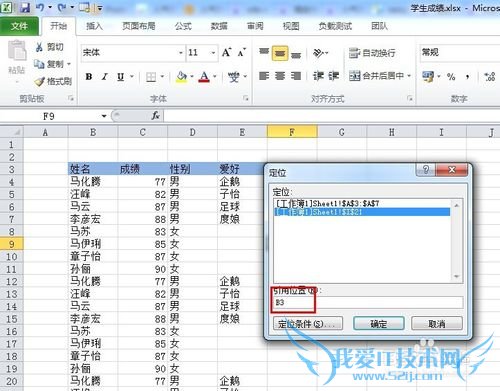Screen dimensions: 500x391
Task: Open the 文件 file tab
Action: click(19, 26)
